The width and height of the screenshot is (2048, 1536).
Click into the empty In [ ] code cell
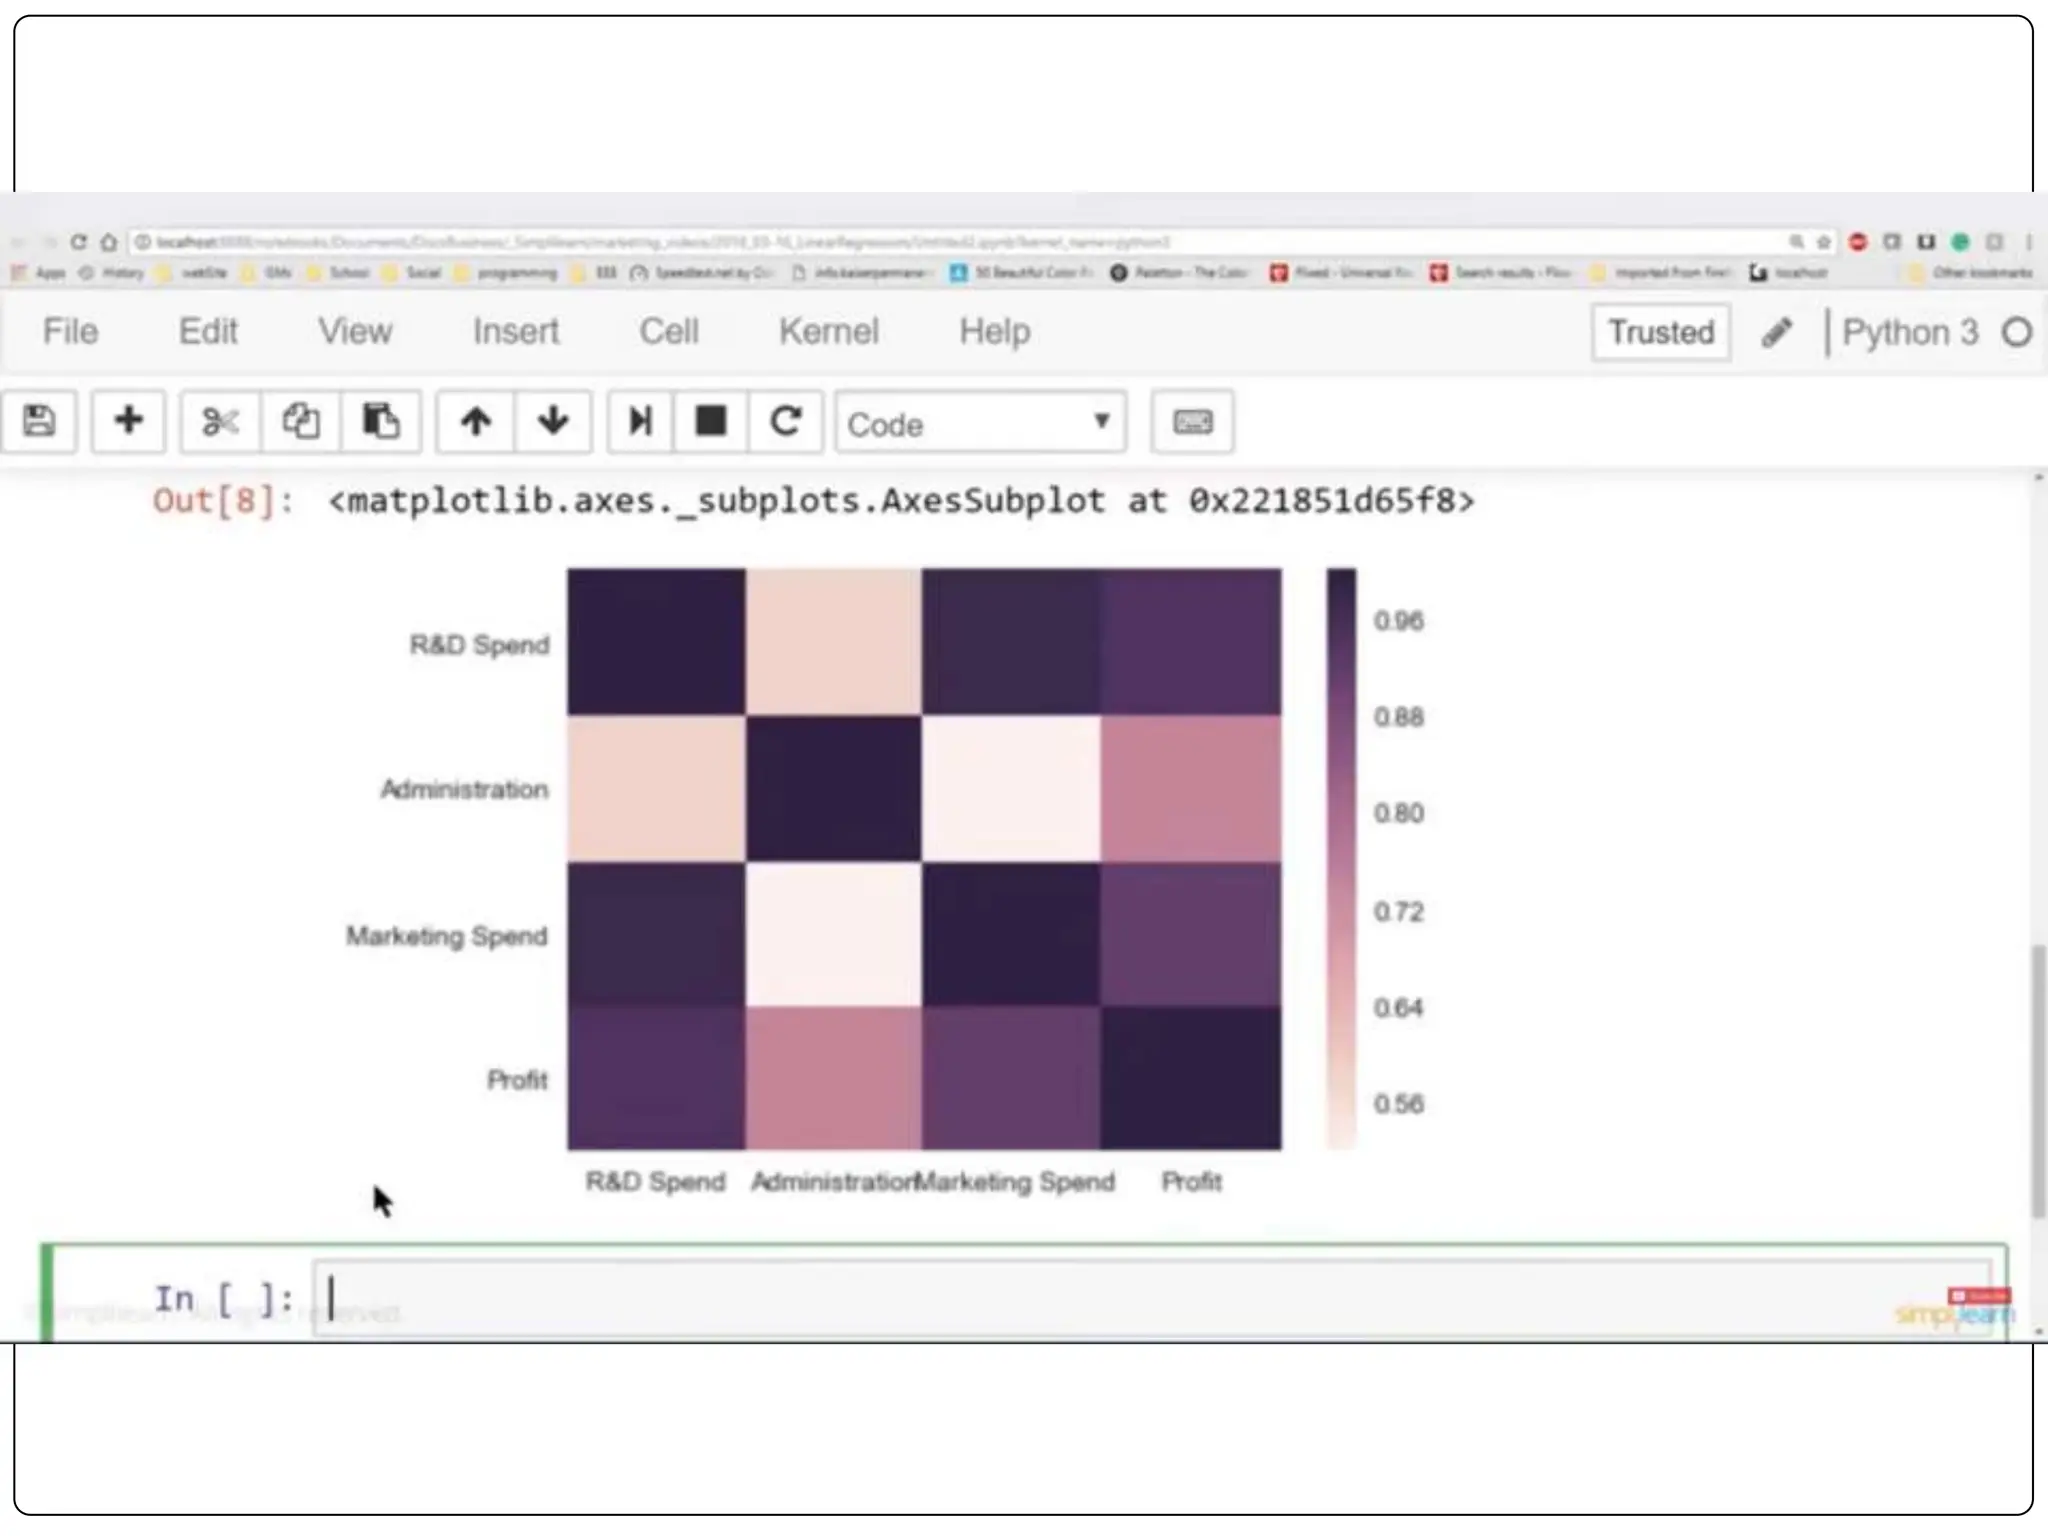click(1100, 1300)
